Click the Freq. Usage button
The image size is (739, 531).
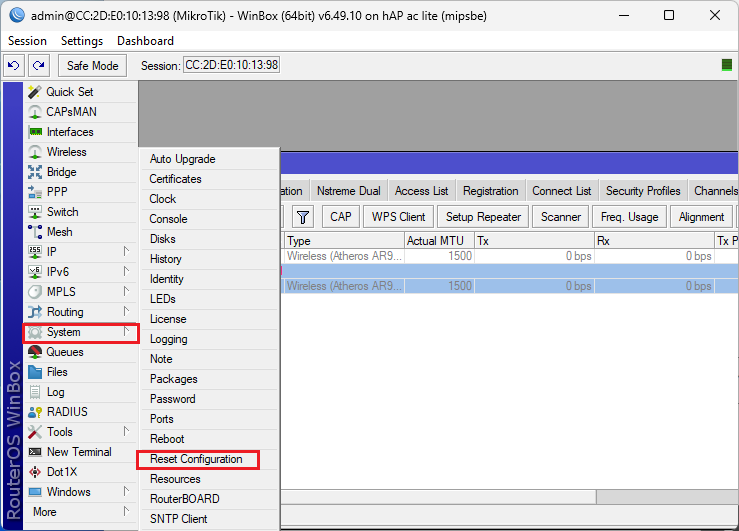pyautogui.click(x=629, y=217)
